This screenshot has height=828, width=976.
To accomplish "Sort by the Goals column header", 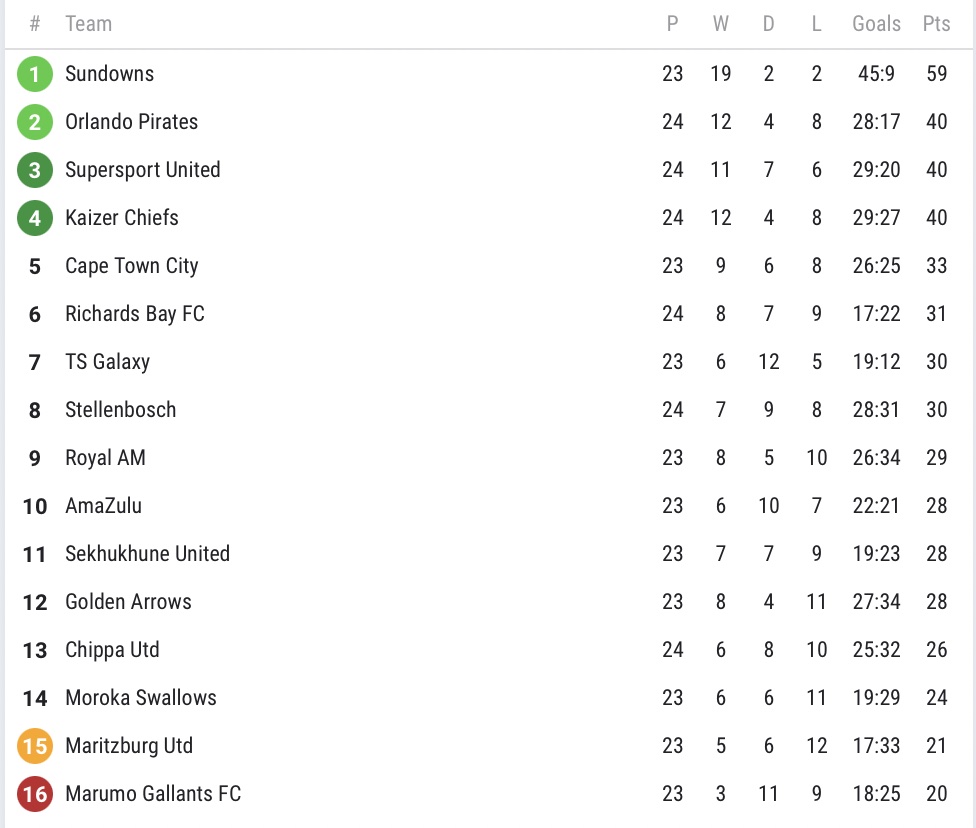I will point(876,24).
